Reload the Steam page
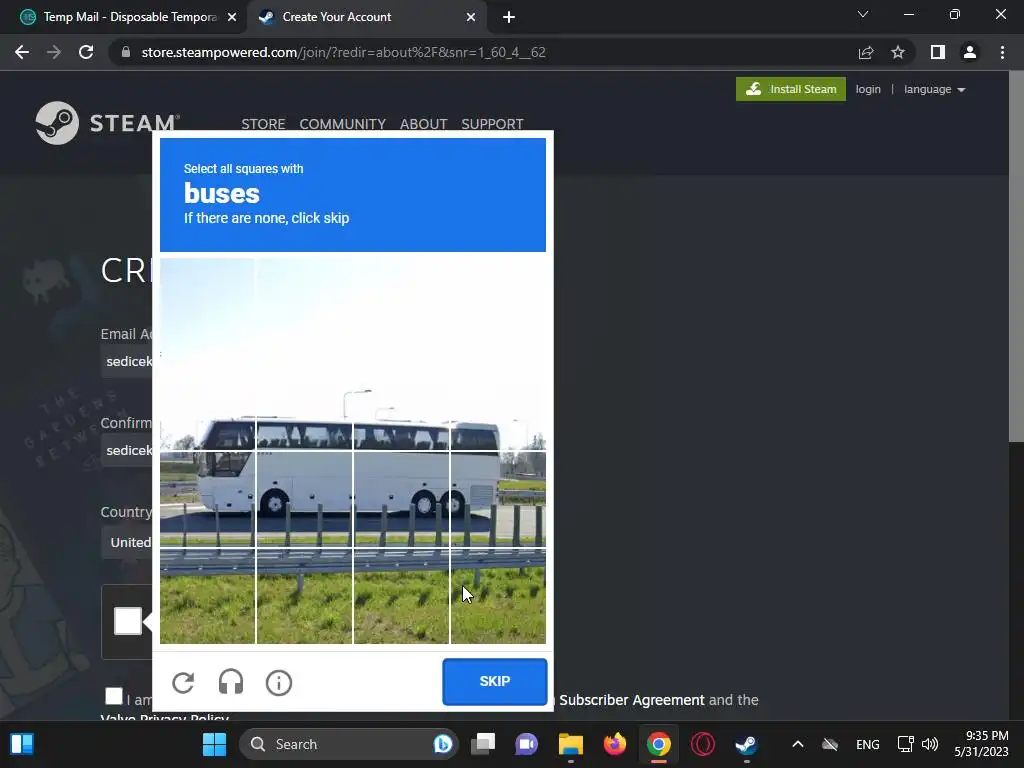Viewport: 1024px width, 768px height. tap(86, 52)
